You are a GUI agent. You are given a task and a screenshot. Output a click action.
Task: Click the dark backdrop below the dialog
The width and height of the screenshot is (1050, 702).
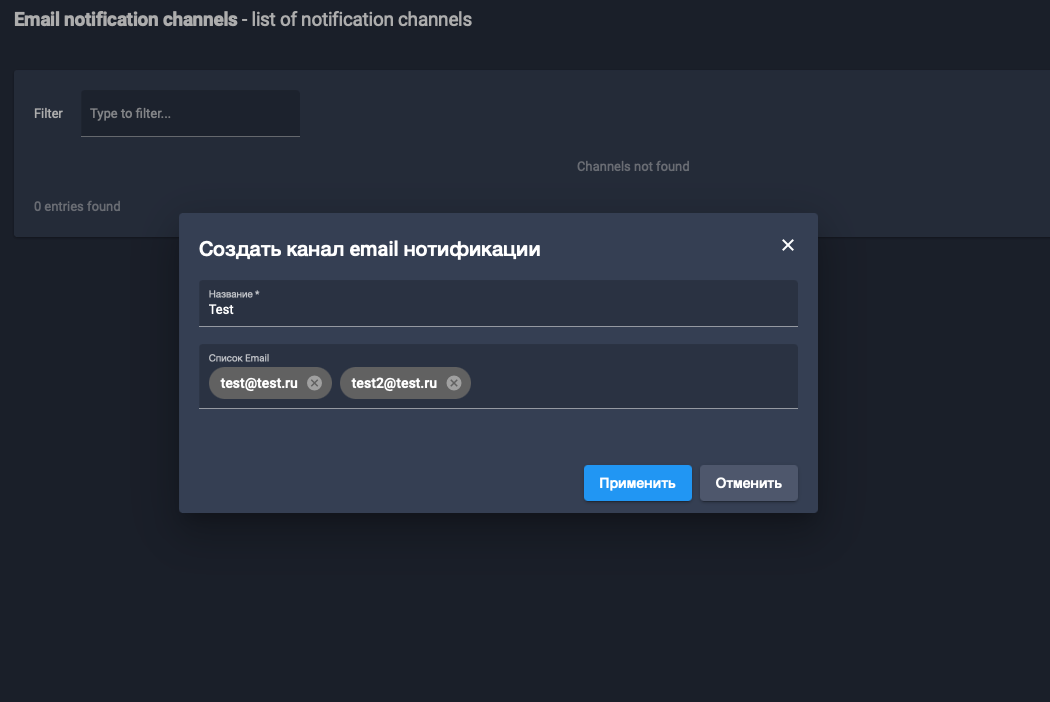[498, 610]
